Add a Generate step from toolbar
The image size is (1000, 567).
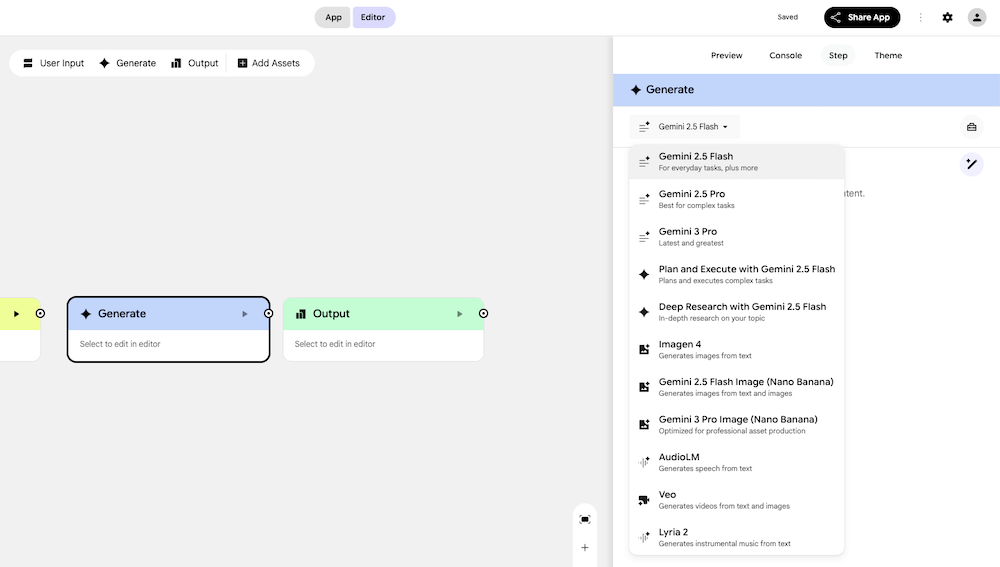pos(128,63)
